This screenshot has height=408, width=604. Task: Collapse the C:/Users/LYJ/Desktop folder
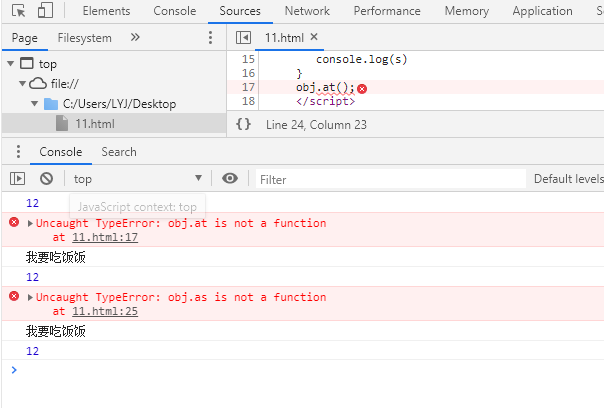click(x=35, y=104)
